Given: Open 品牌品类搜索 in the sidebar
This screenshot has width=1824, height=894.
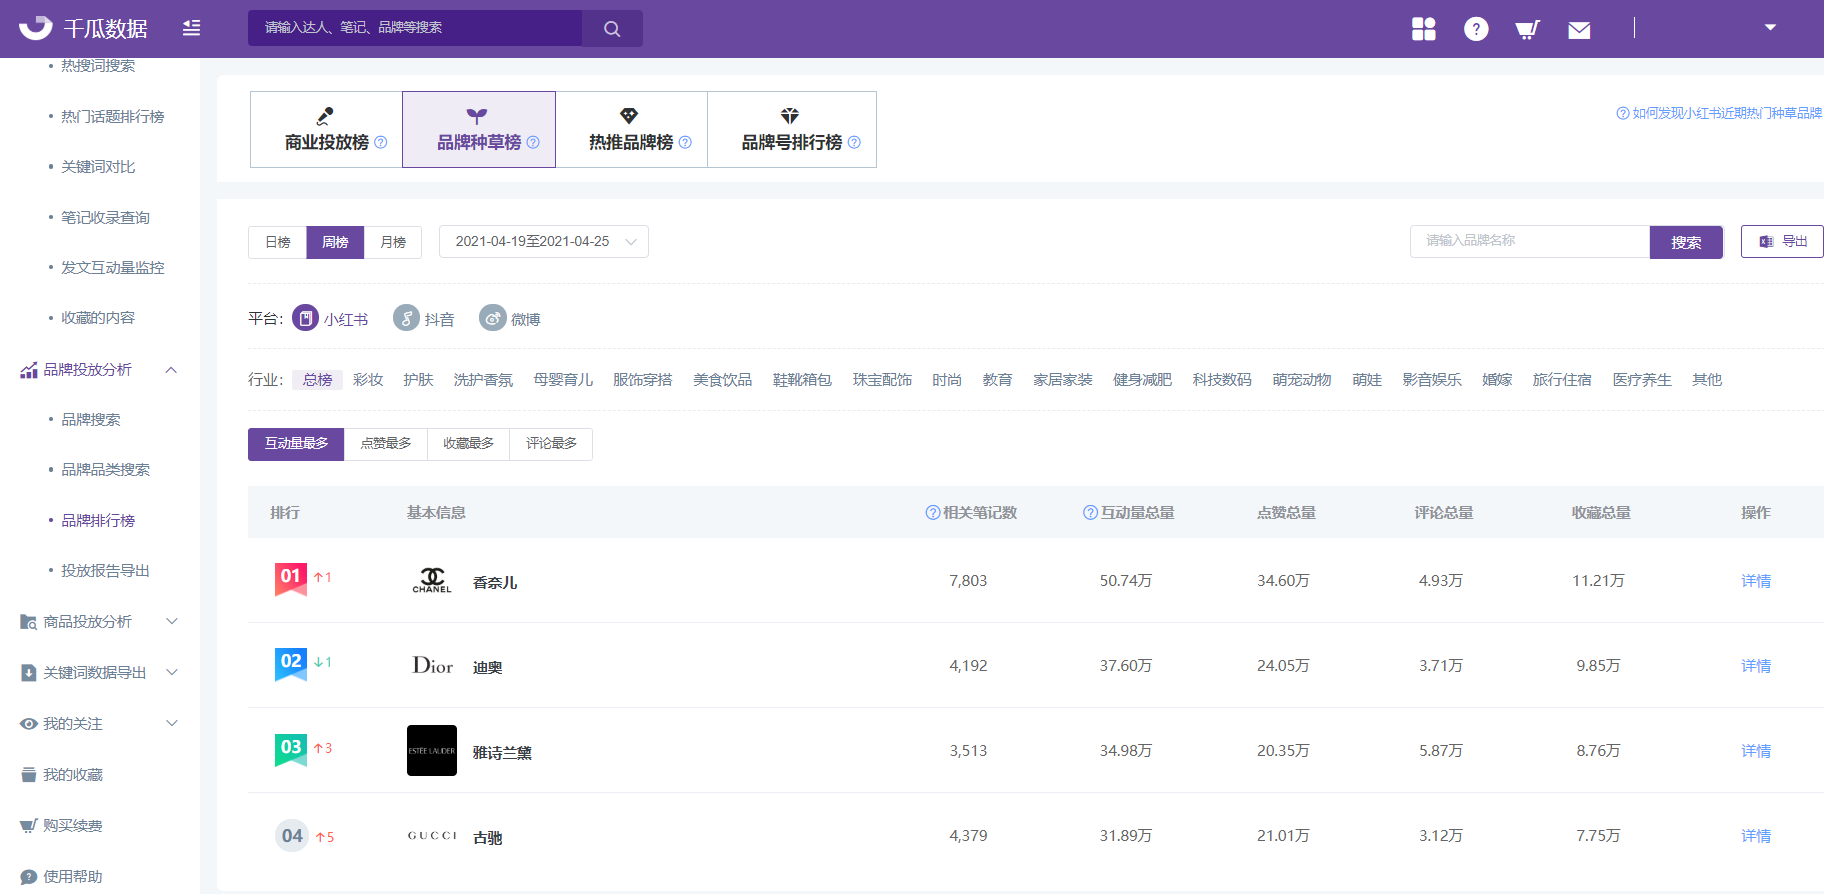Looking at the screenshot, I should coord(105,470).
